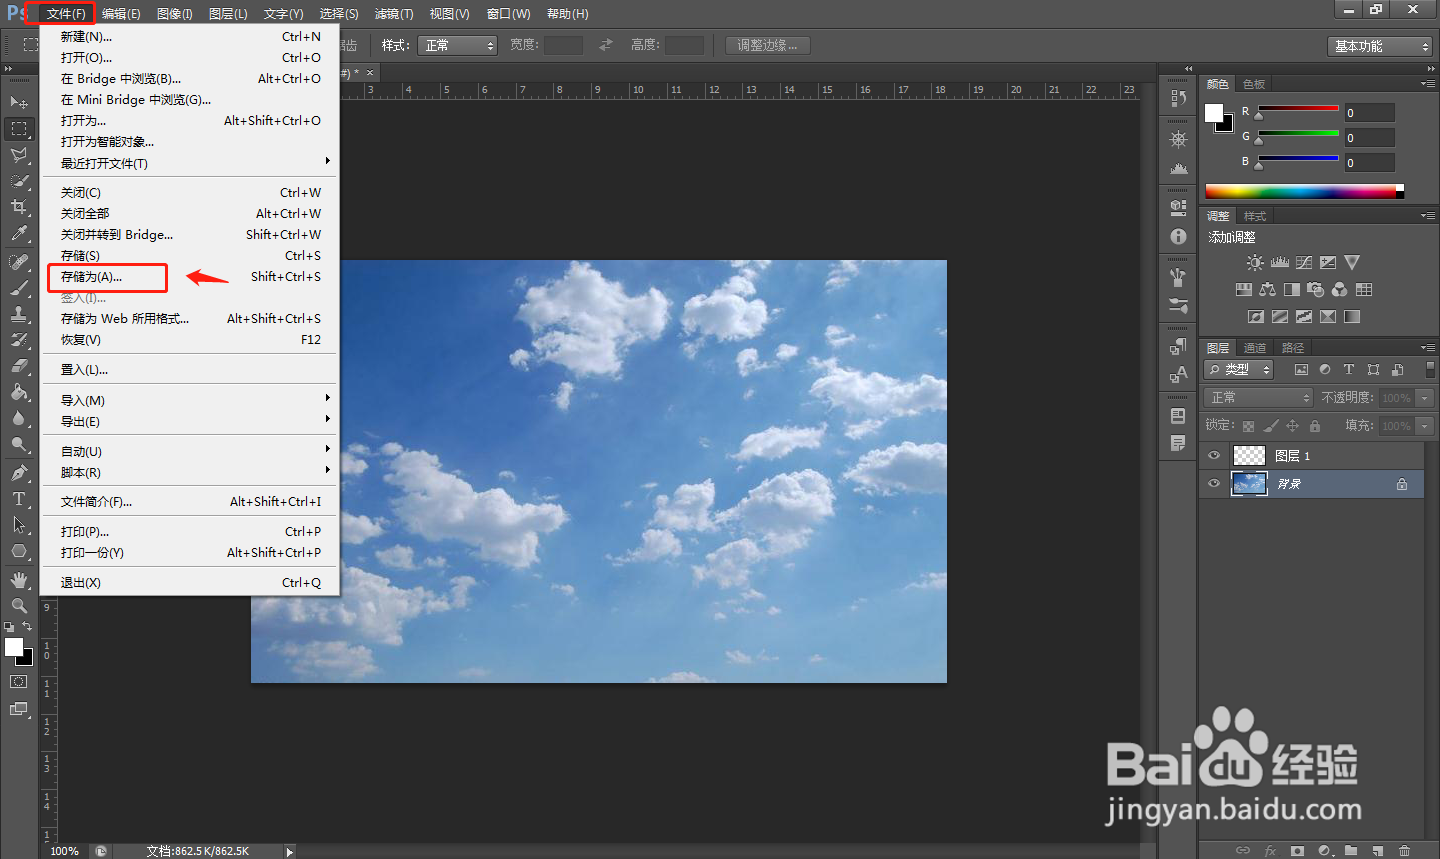Select the Hand tool
This screenshot has width=1440, height=859.
(x=19, y=580)
